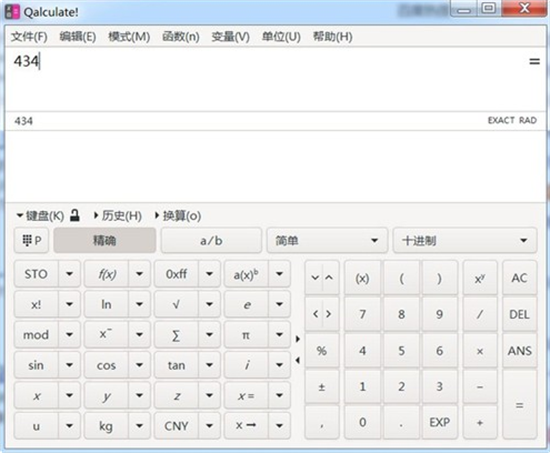Click the multiply × button
The width and height of the screenshot is (550, 453).
480,350
